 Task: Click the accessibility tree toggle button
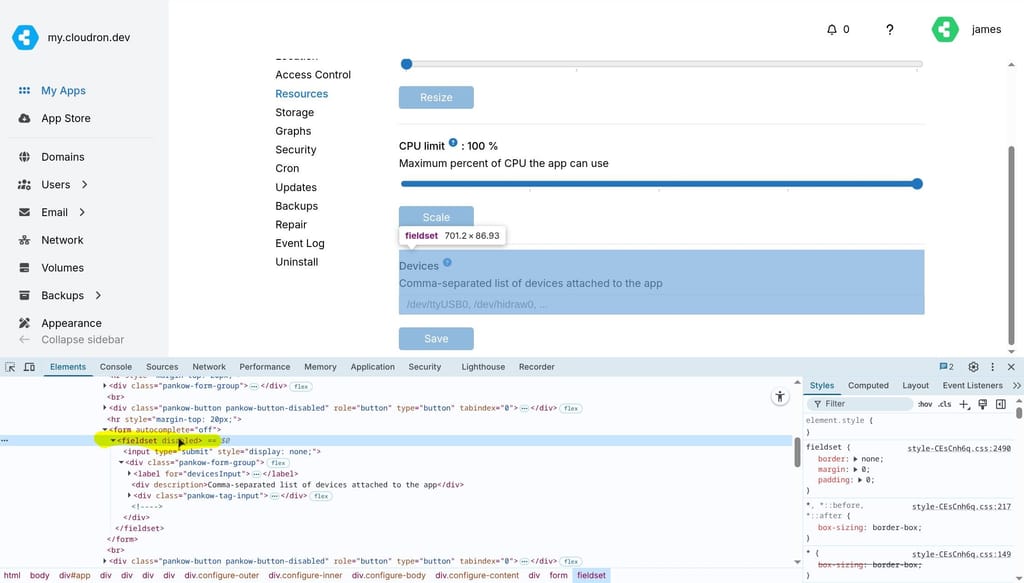click(780, 397)
